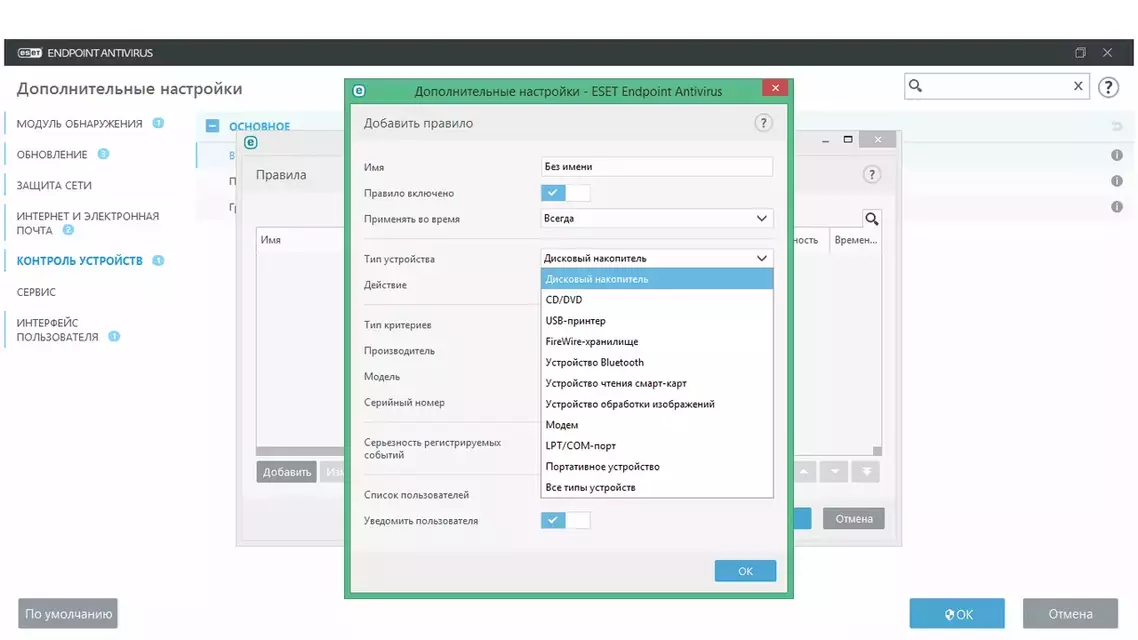
Task: Click the main settings search field
Action: (x=996, y=86)
